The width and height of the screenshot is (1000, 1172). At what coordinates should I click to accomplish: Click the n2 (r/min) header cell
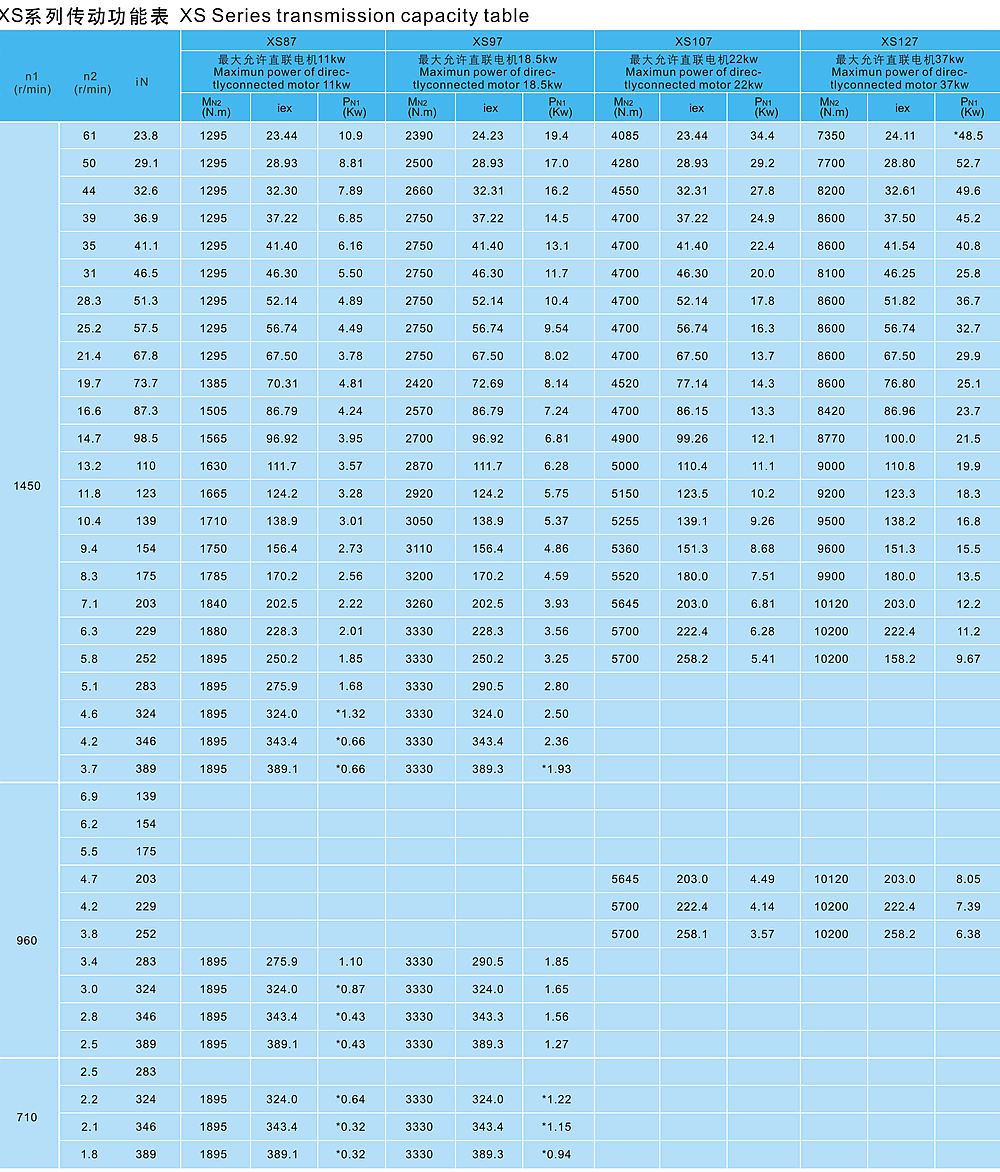click(x=91, y=82)
